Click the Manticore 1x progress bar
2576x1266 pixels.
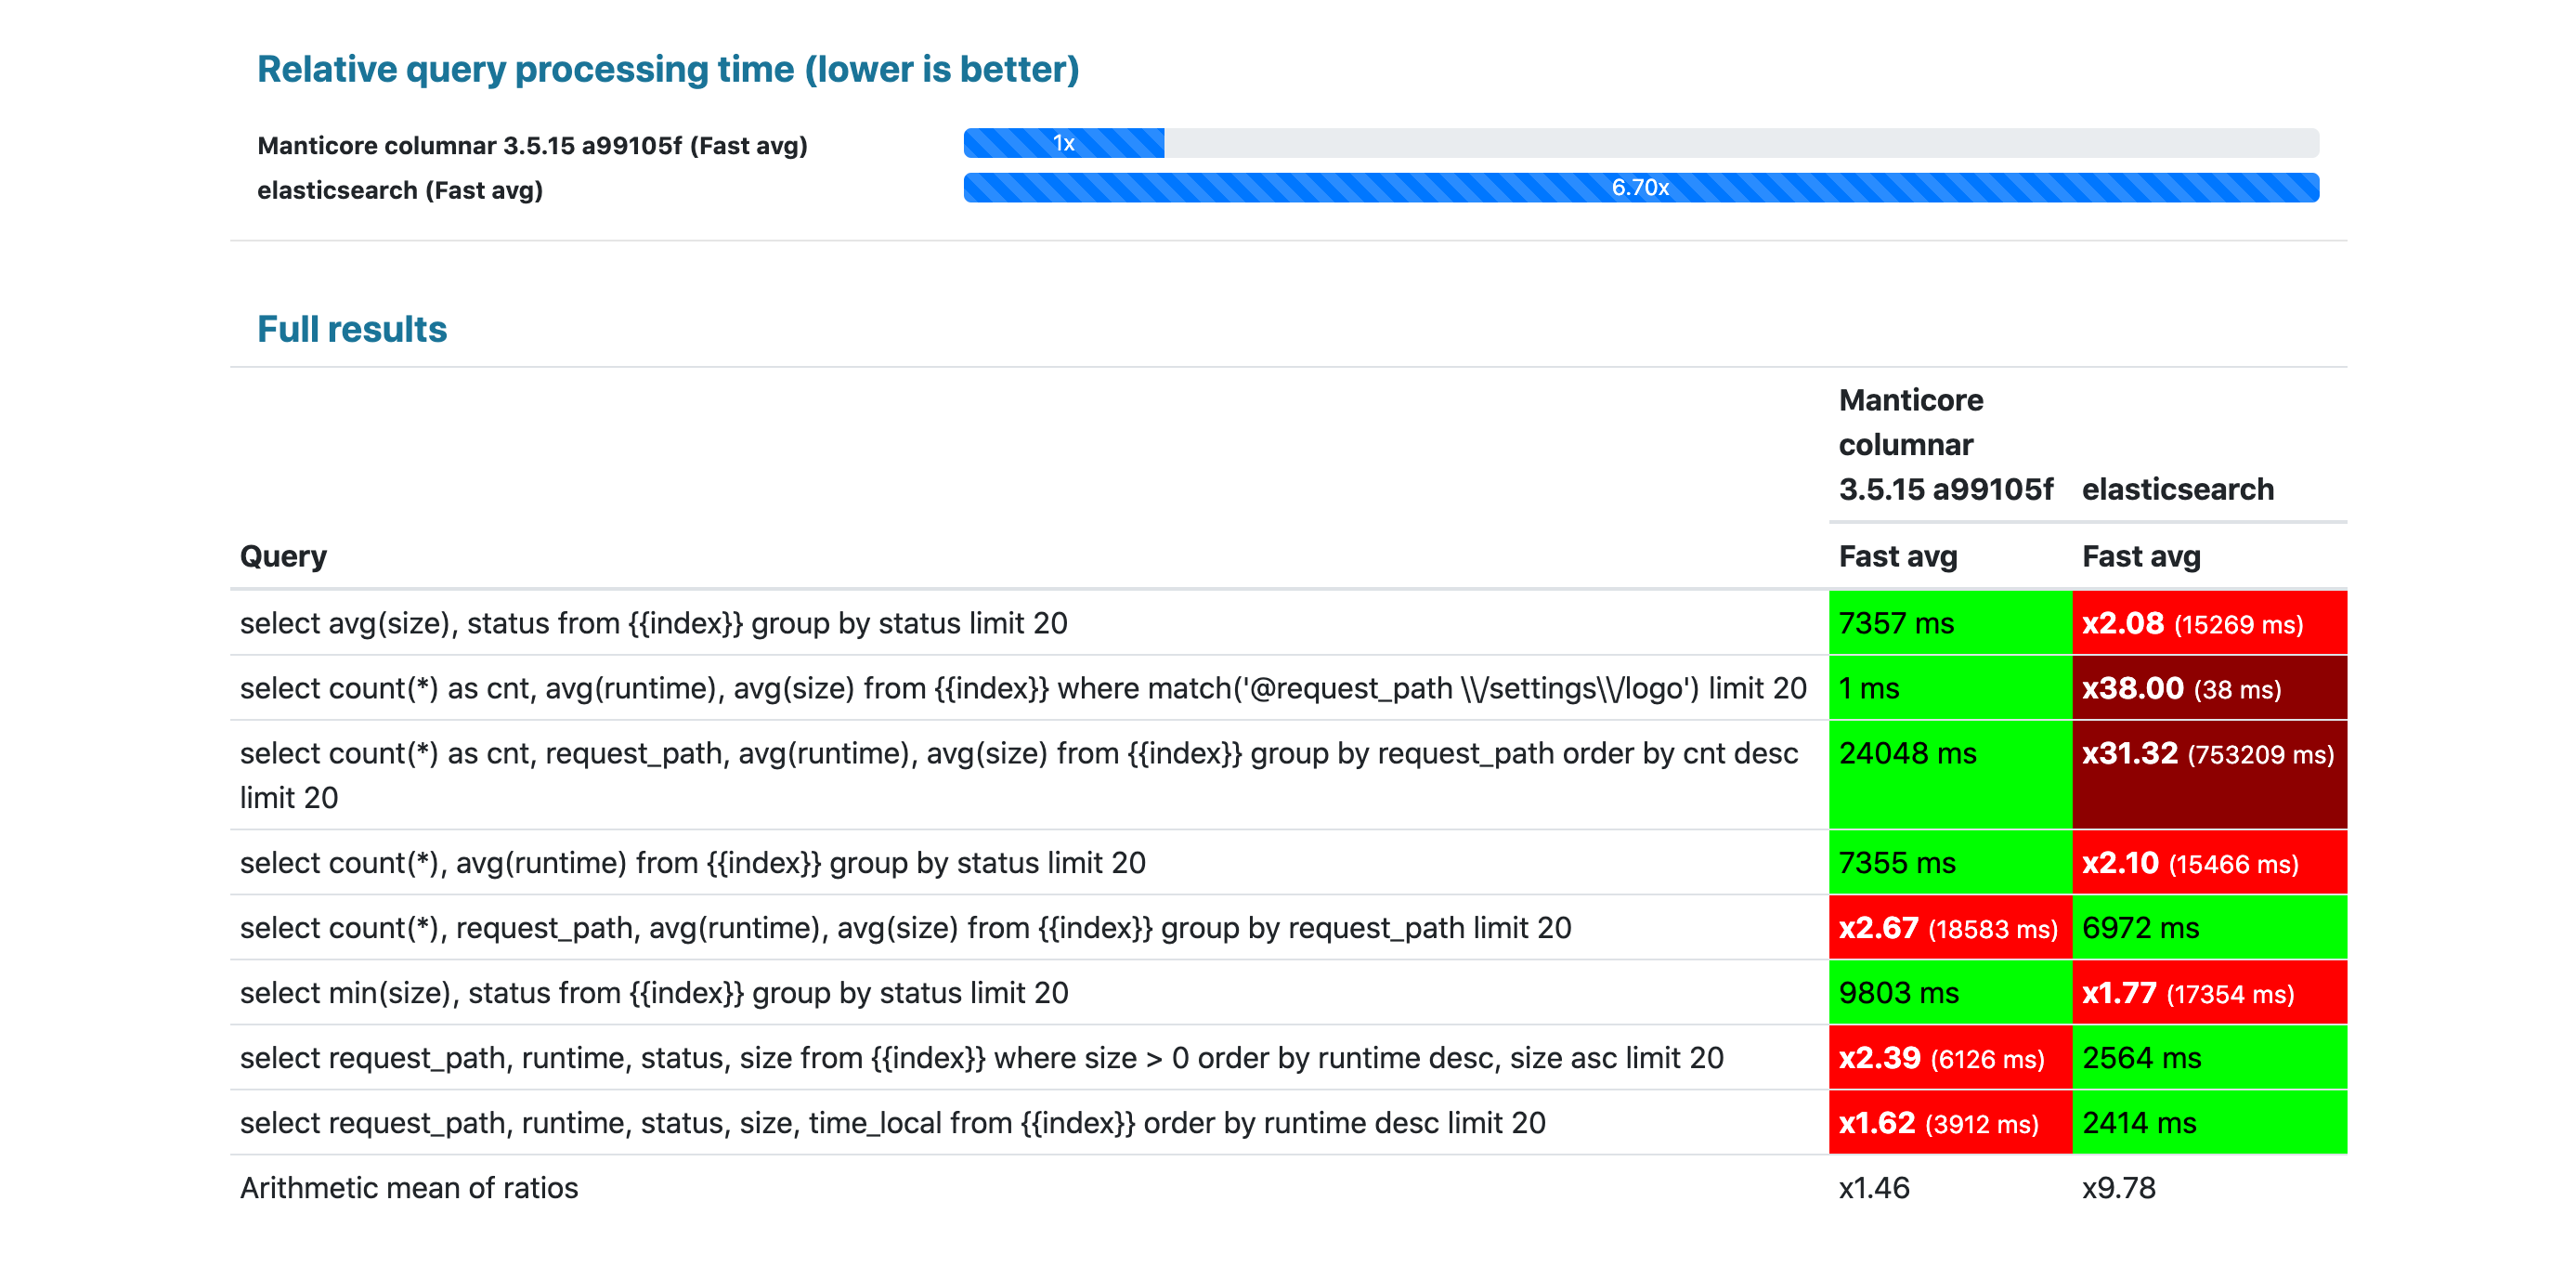(x=1063, y=143)
